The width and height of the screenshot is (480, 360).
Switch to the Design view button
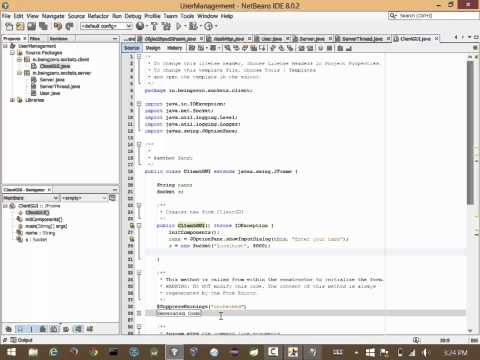coord(153,48)
